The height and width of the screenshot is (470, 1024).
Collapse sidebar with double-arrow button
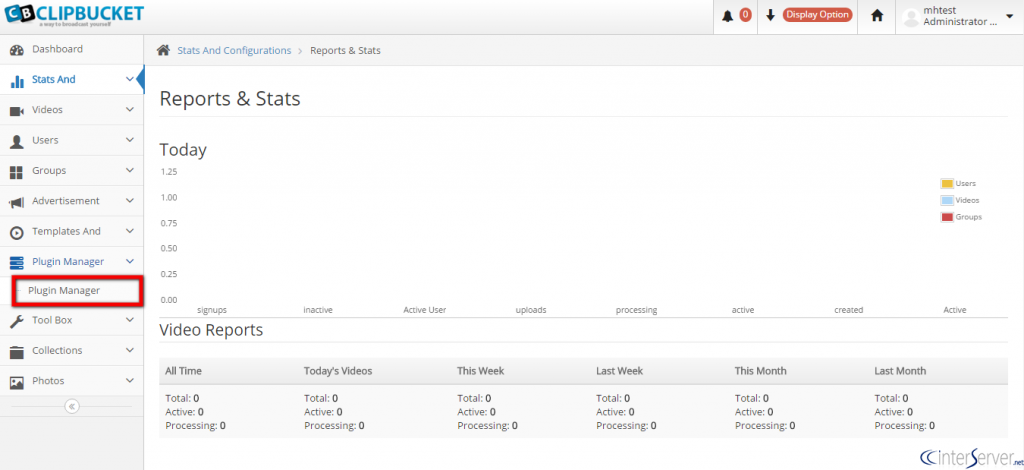[x=72, y=406]
